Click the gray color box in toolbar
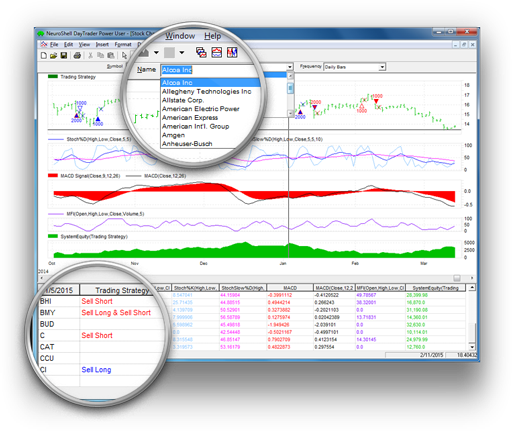 click(x=169, y=52)
